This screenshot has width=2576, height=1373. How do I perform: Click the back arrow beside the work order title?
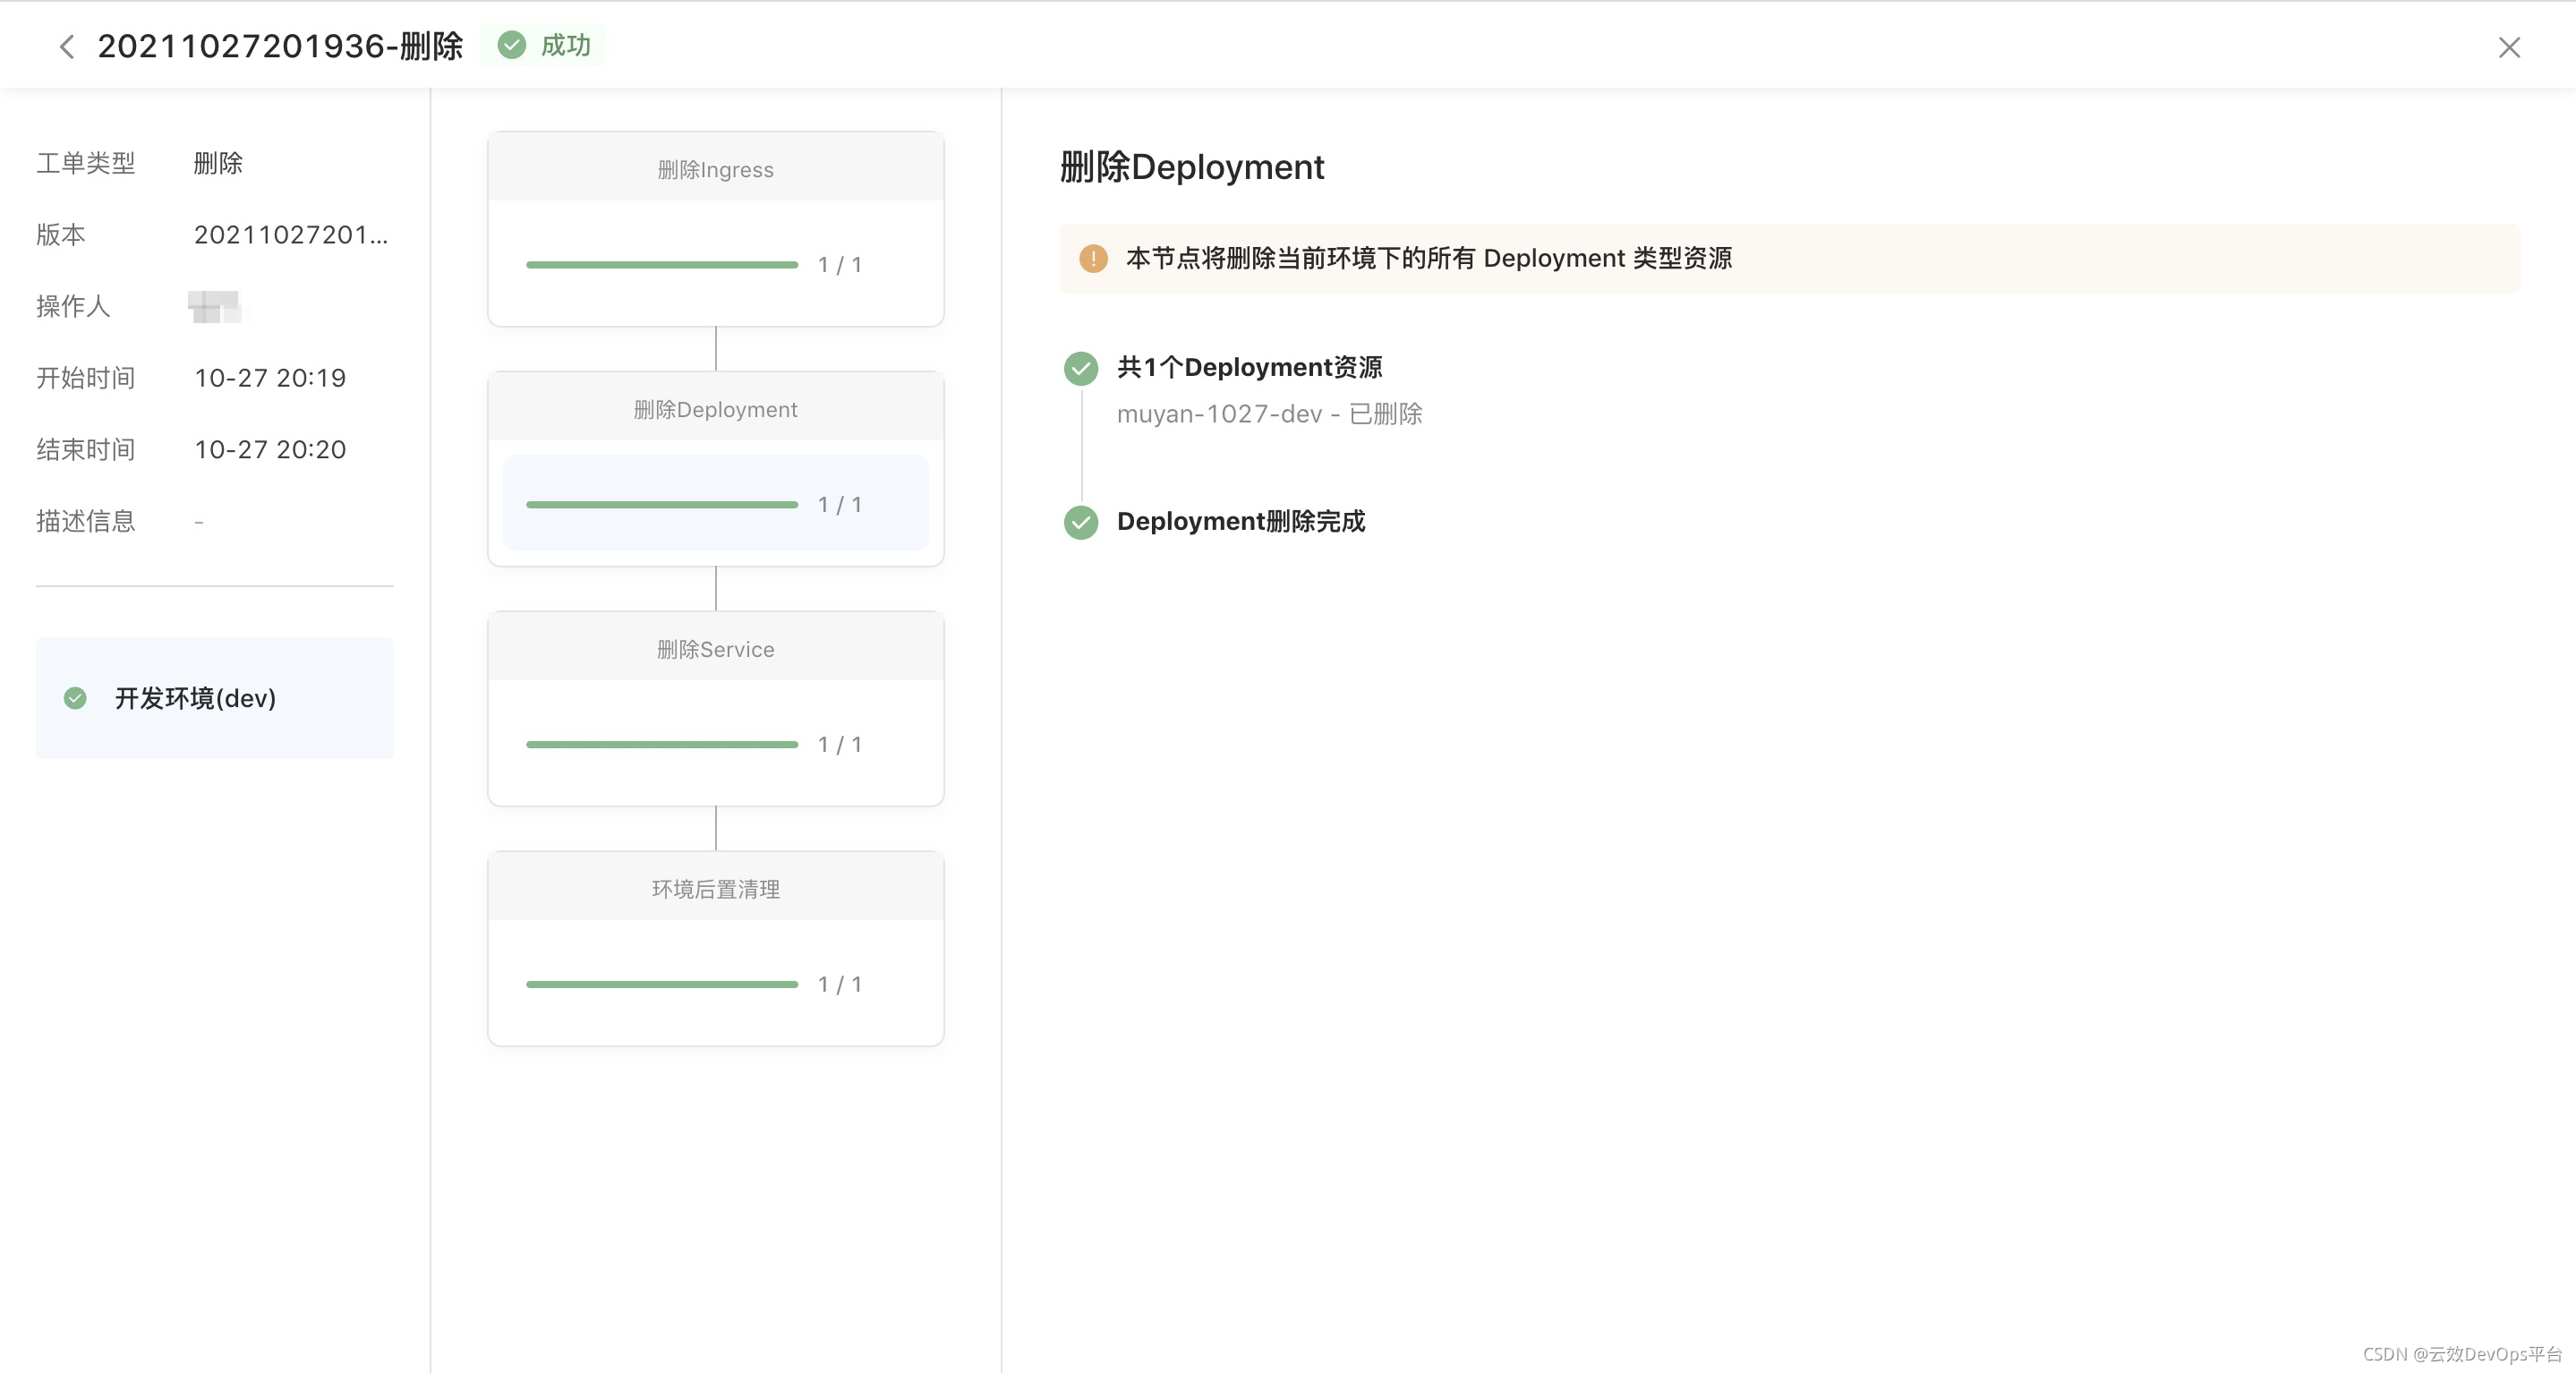[67, 46]
